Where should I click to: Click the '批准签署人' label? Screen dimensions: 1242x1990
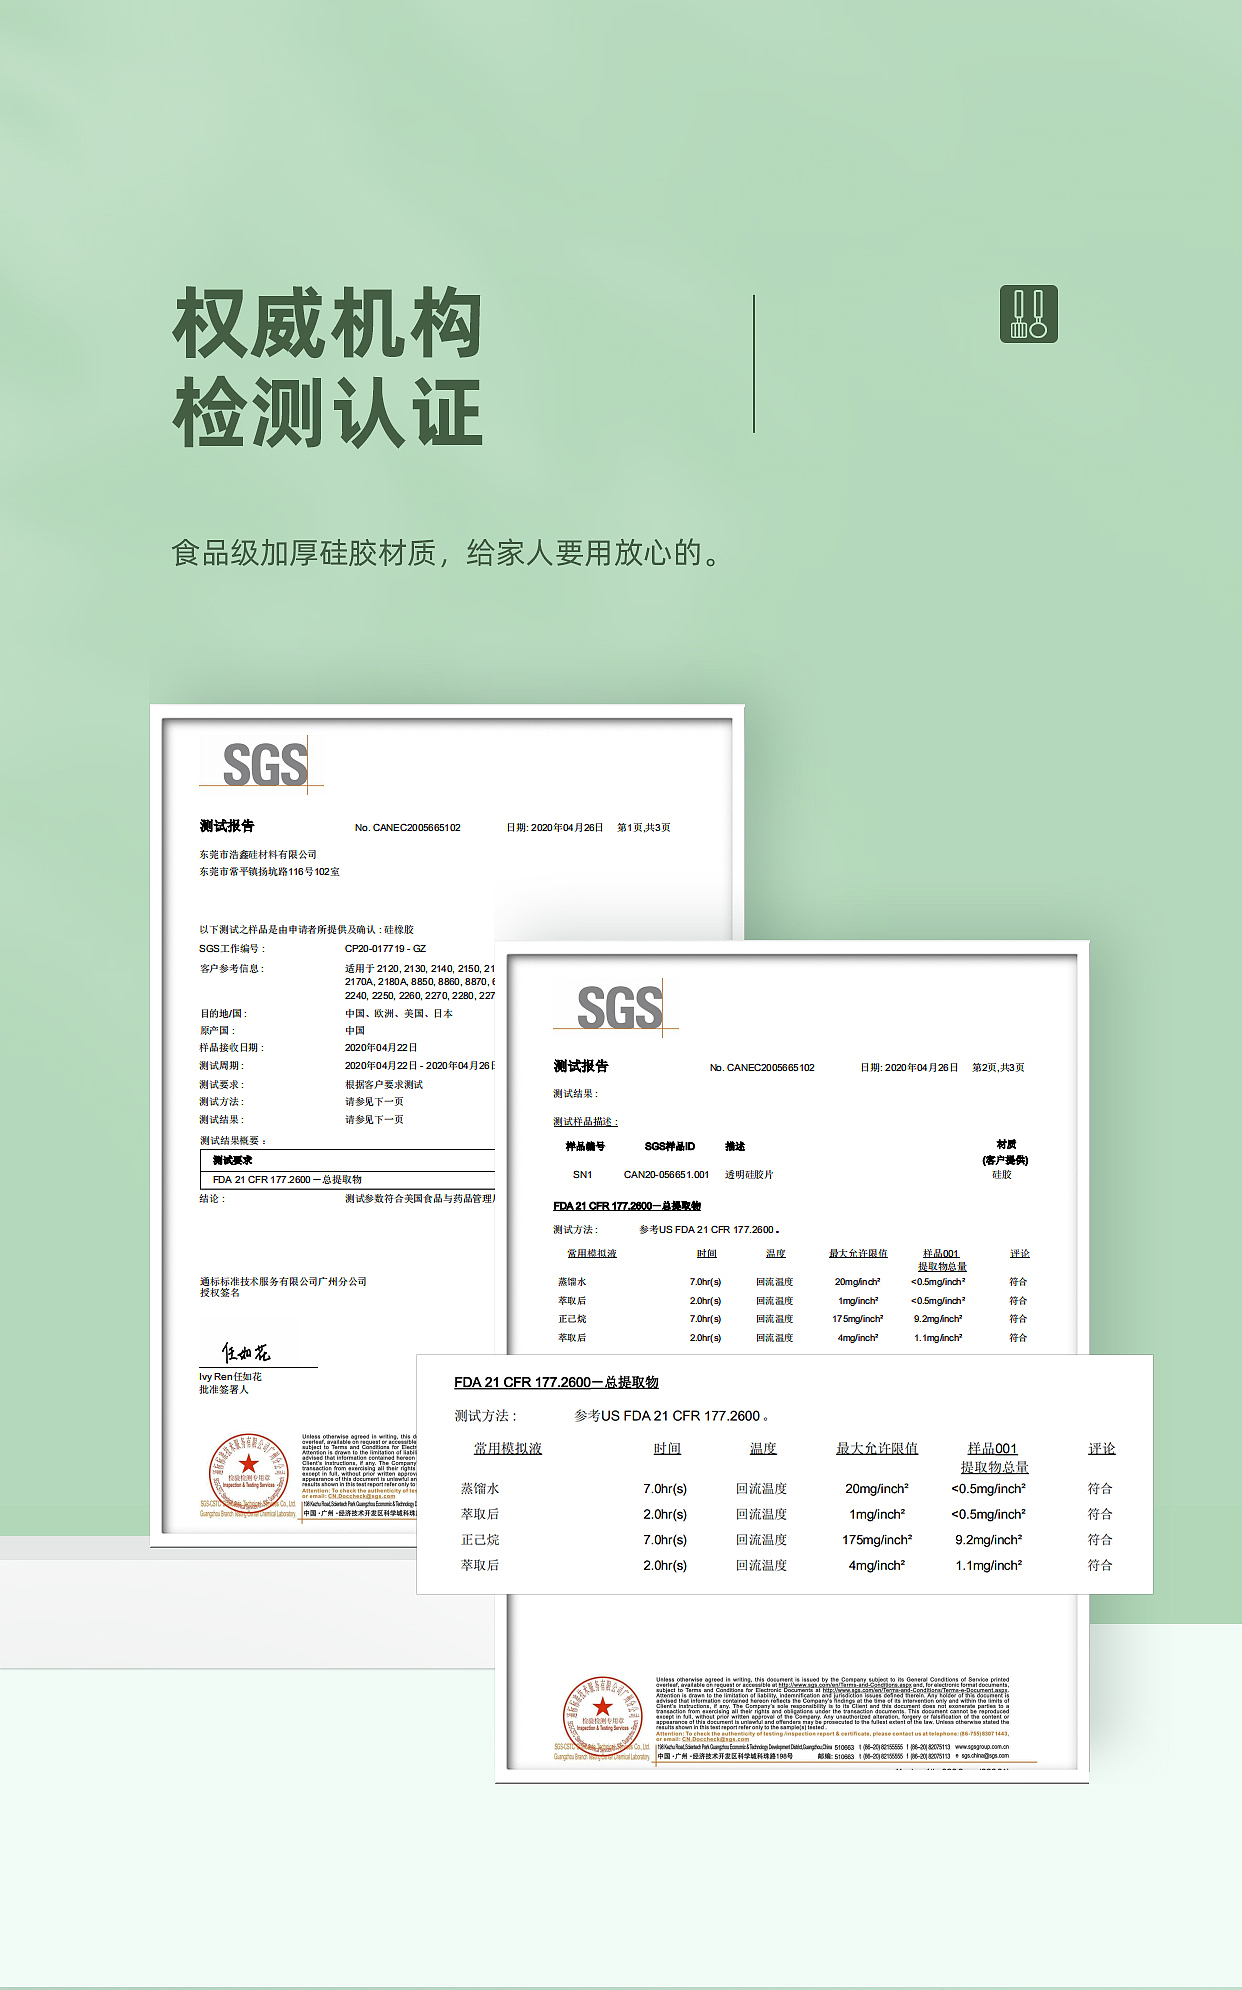224,1390
